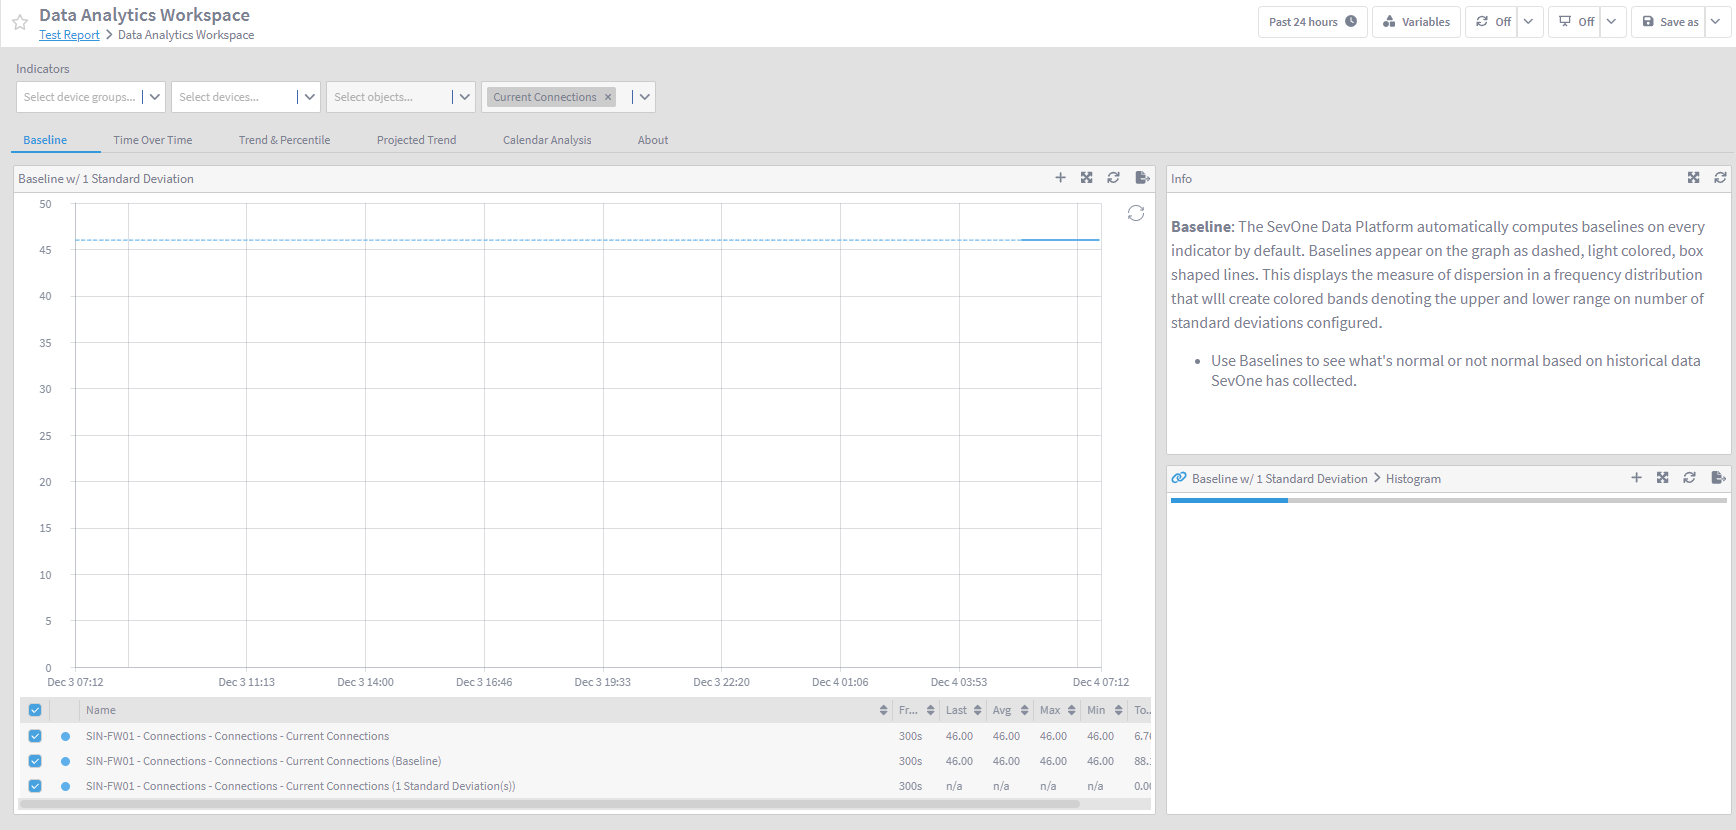Star this Data Analytics Workspace as favorite
Image resolution: width=1736 pixels, height=830 pixels.
click(x=20, y=22)
